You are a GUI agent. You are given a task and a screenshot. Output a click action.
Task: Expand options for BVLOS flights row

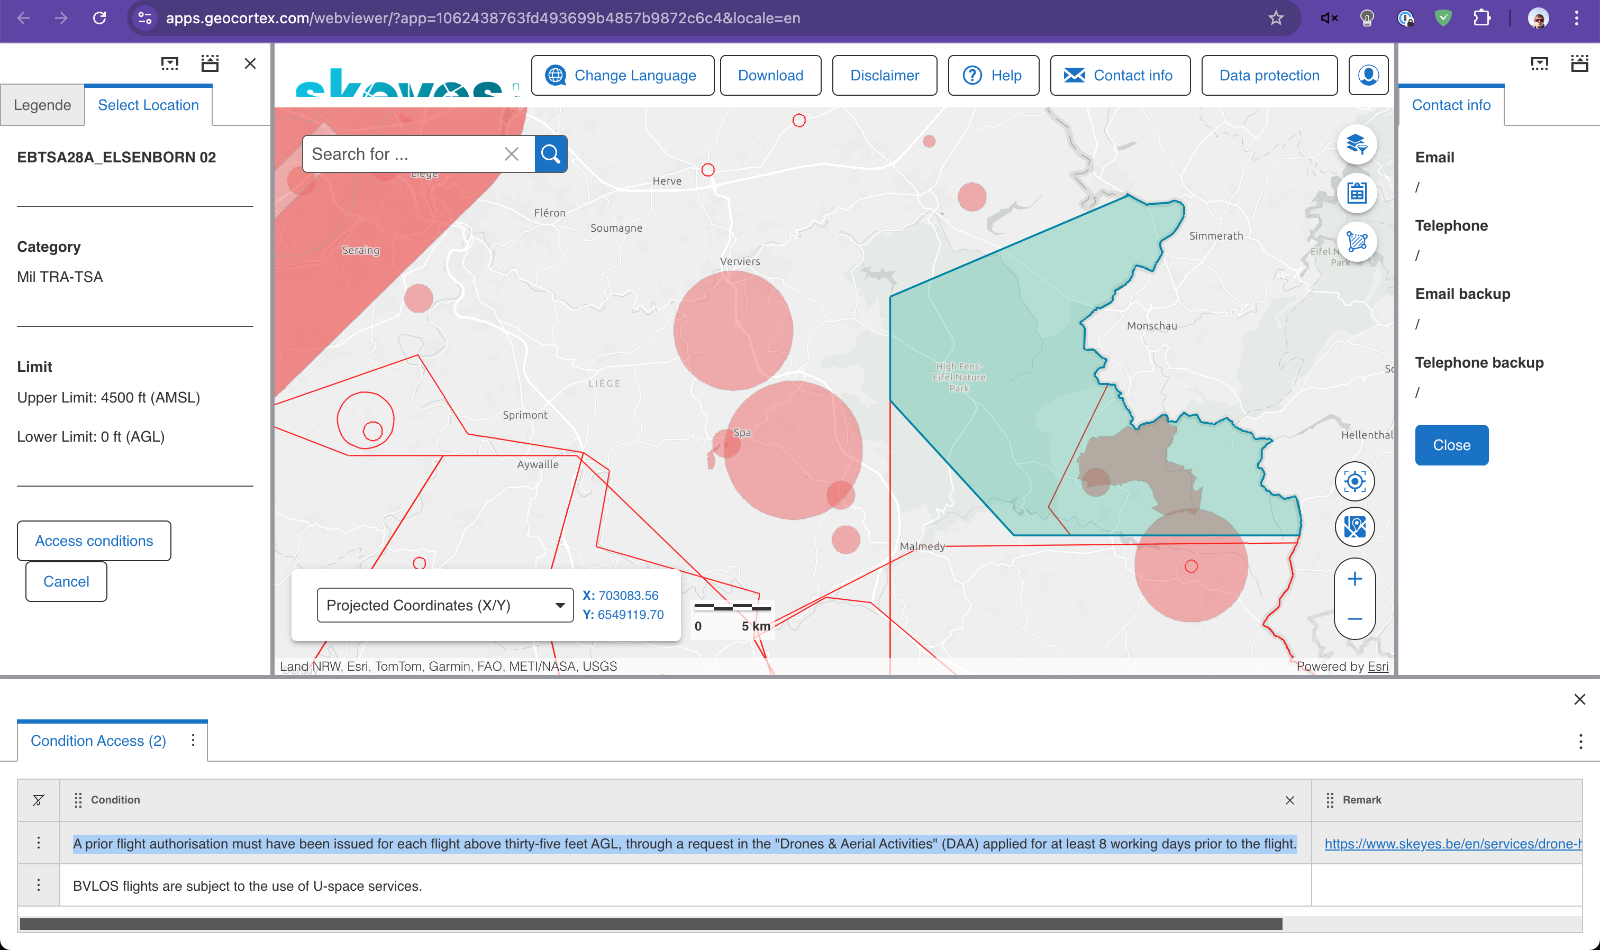click(38, 886)
